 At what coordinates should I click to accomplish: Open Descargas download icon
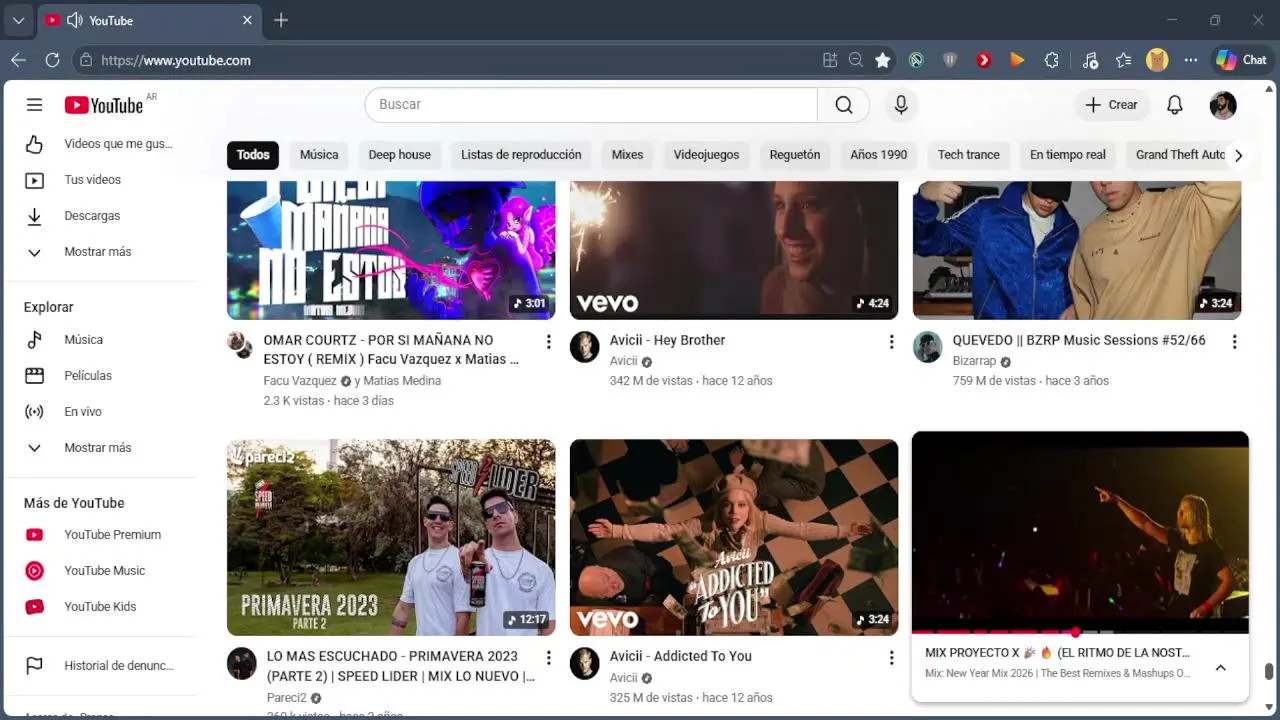pos(34,216)
